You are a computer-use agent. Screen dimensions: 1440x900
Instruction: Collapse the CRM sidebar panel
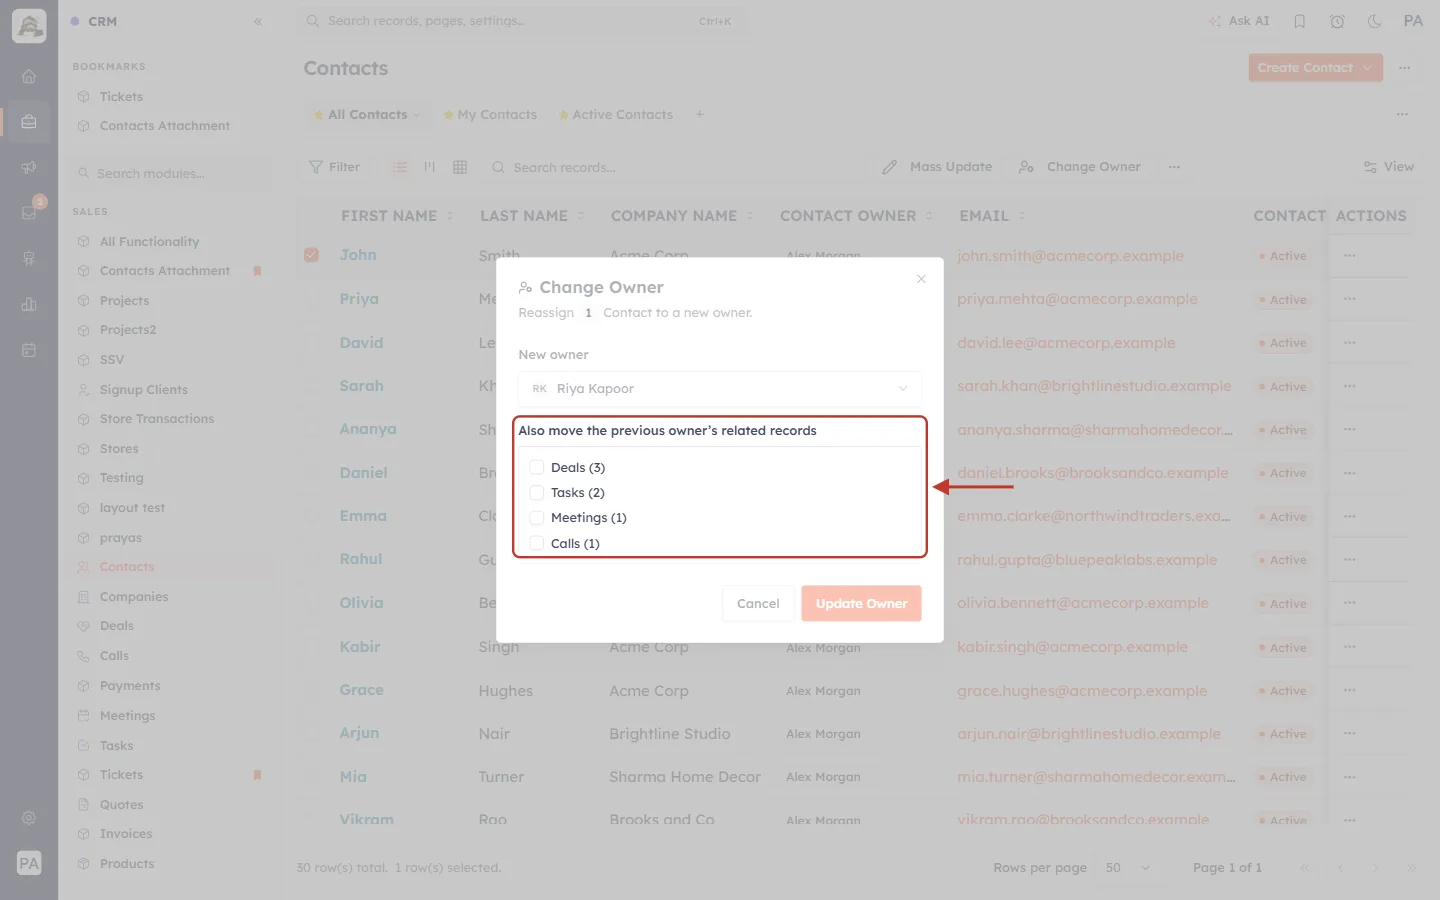pyautogui.click(x=258, y=21)
